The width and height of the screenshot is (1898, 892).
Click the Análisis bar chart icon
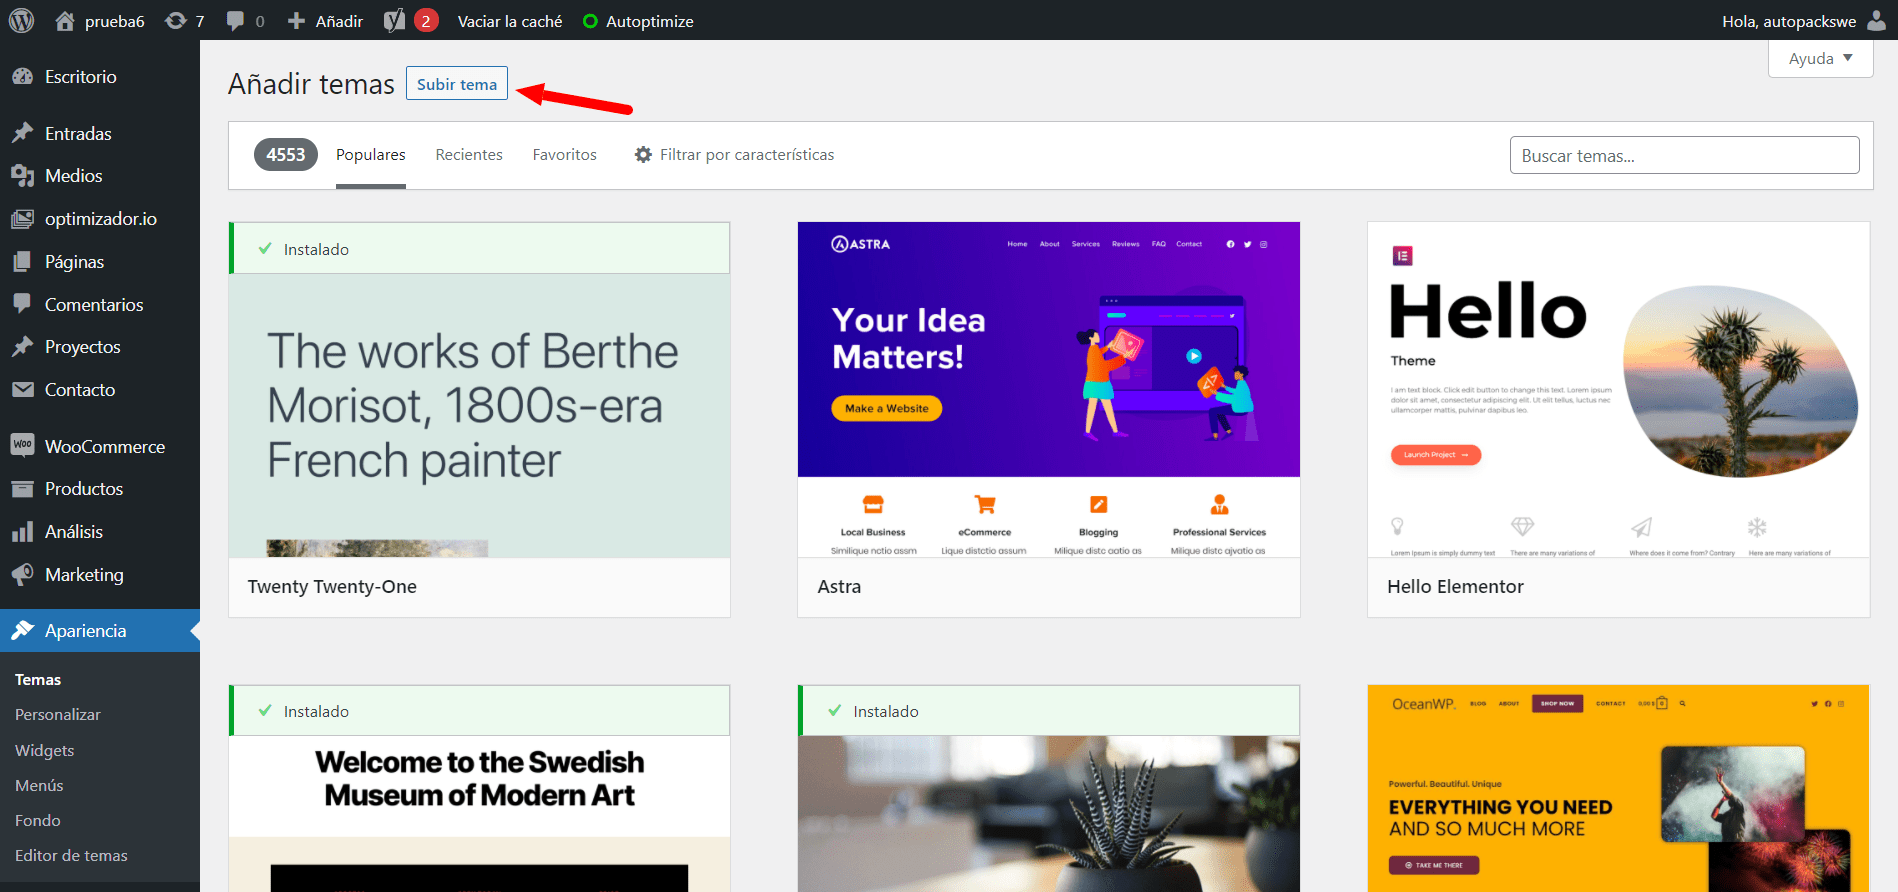tap(22, 531)
